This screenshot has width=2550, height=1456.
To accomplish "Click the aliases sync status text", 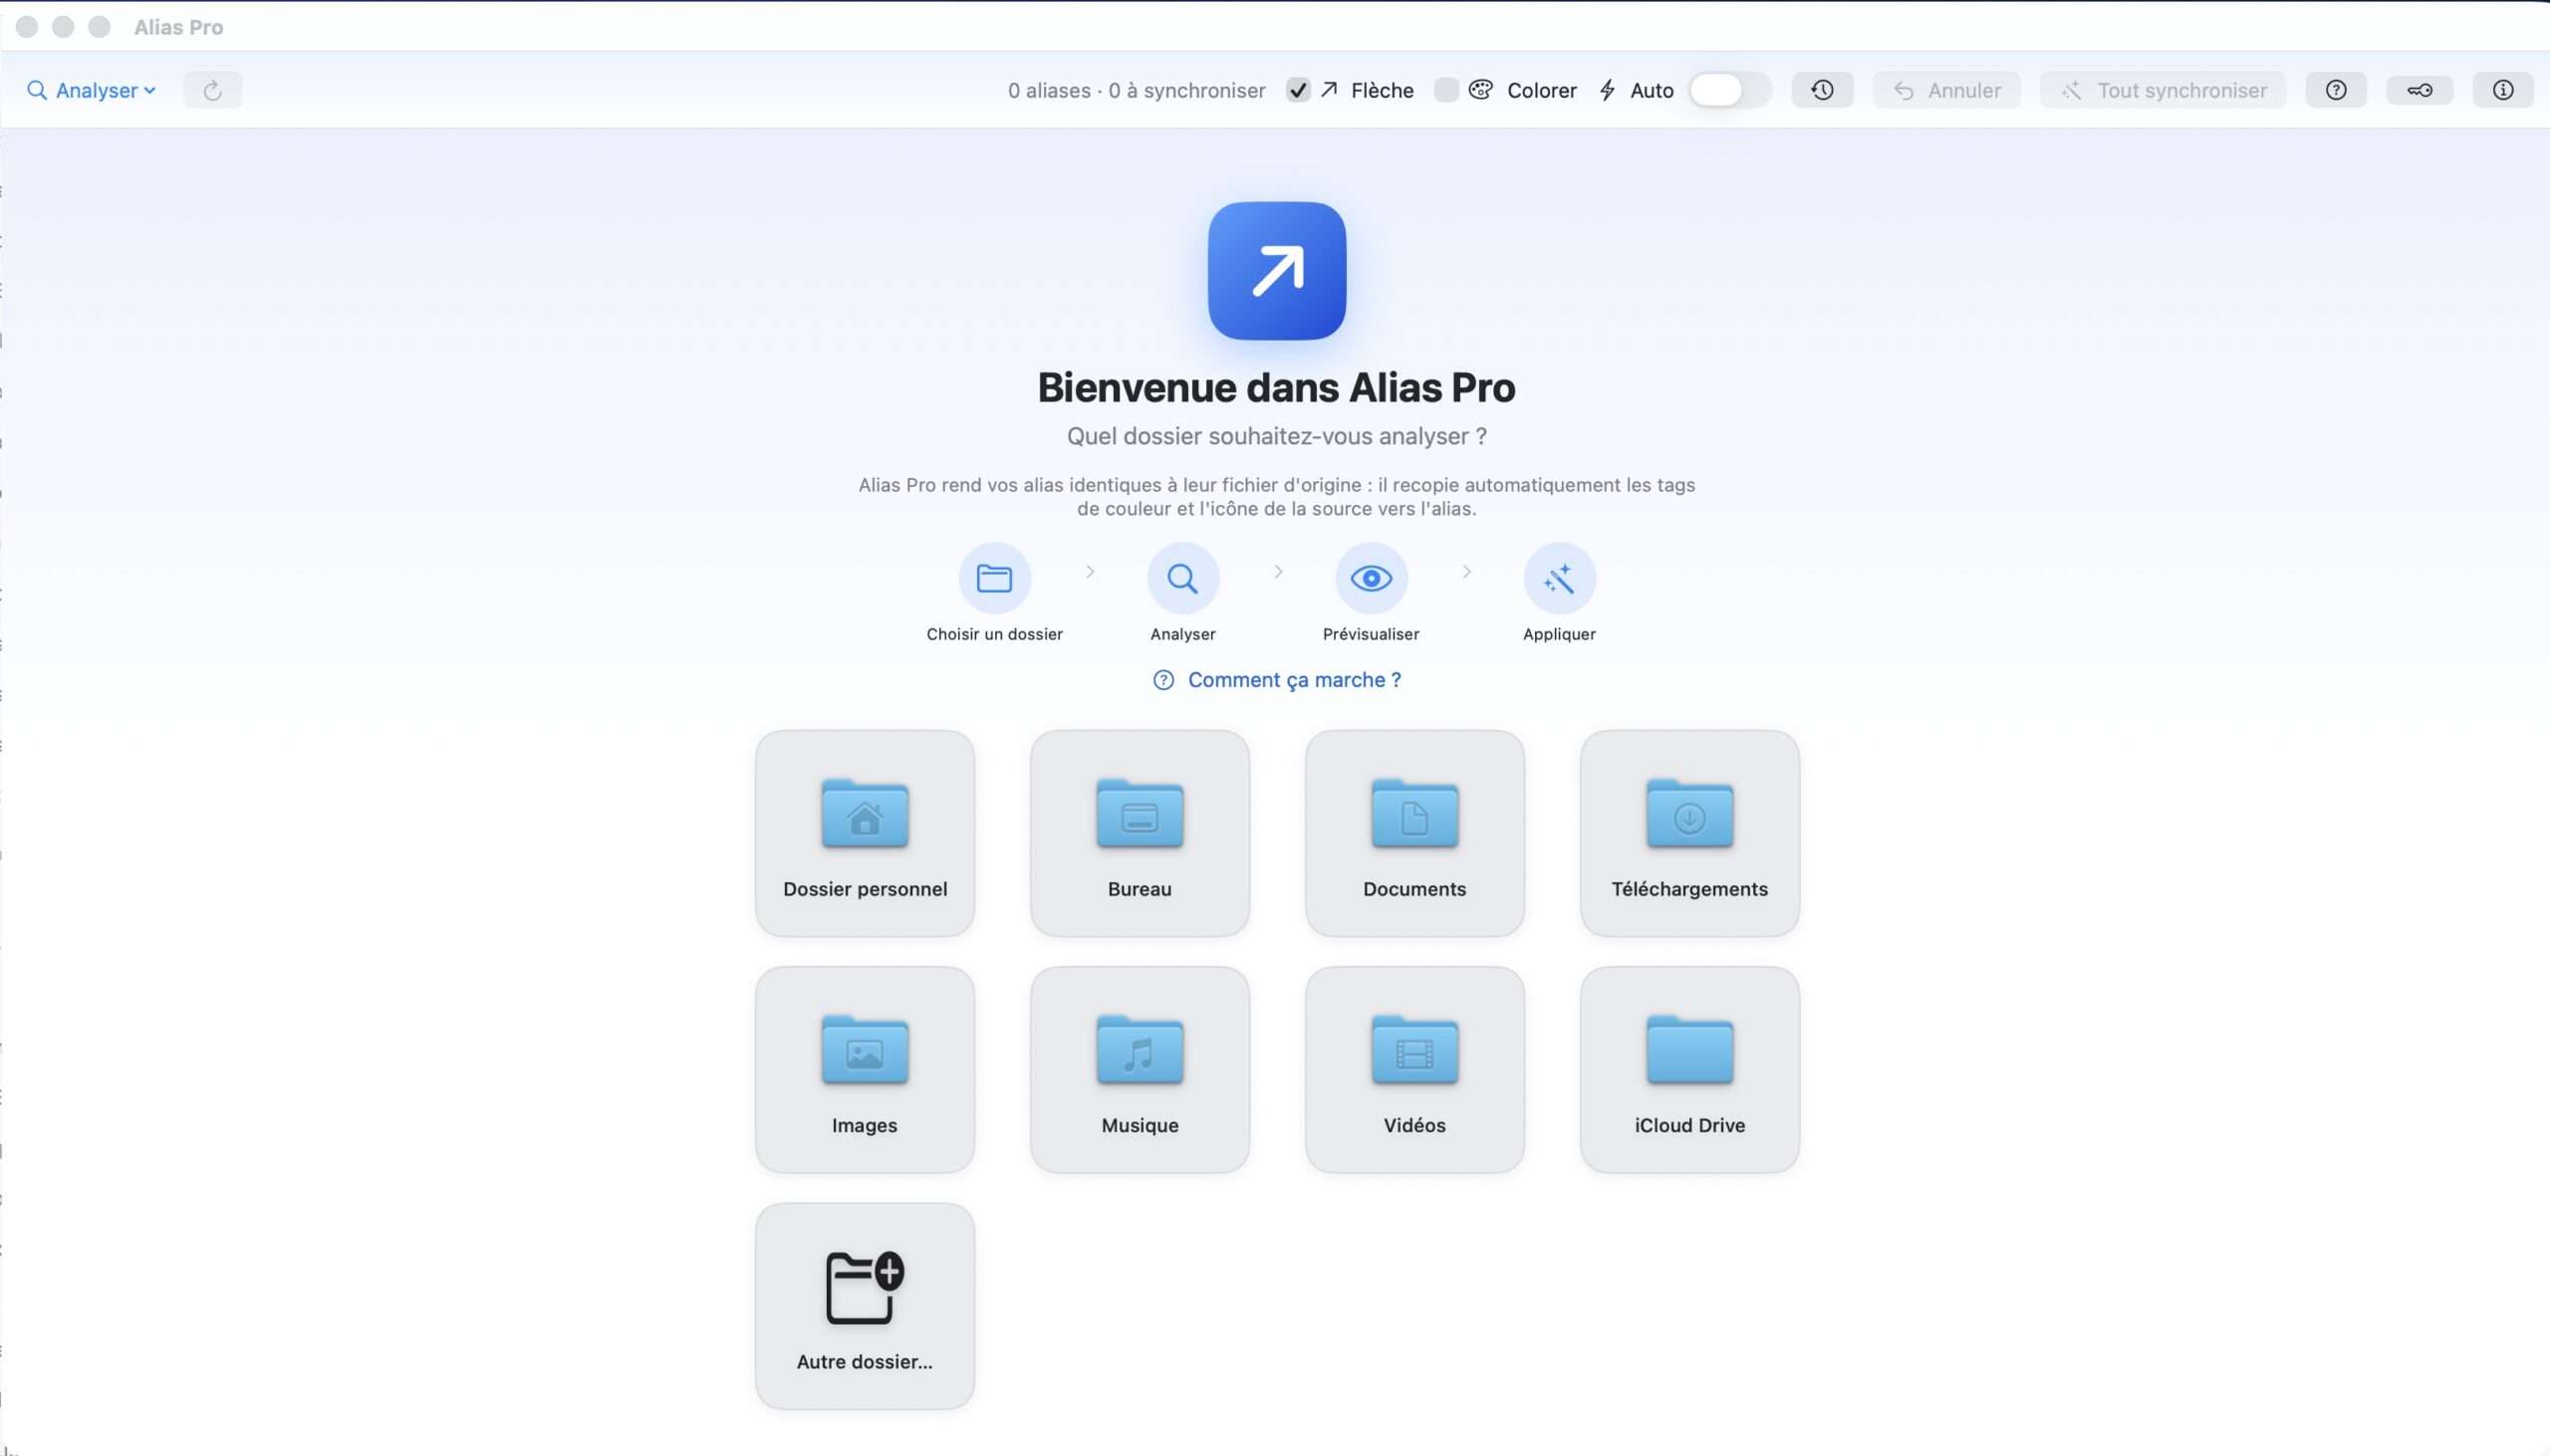I will (x=1136, y=90).
